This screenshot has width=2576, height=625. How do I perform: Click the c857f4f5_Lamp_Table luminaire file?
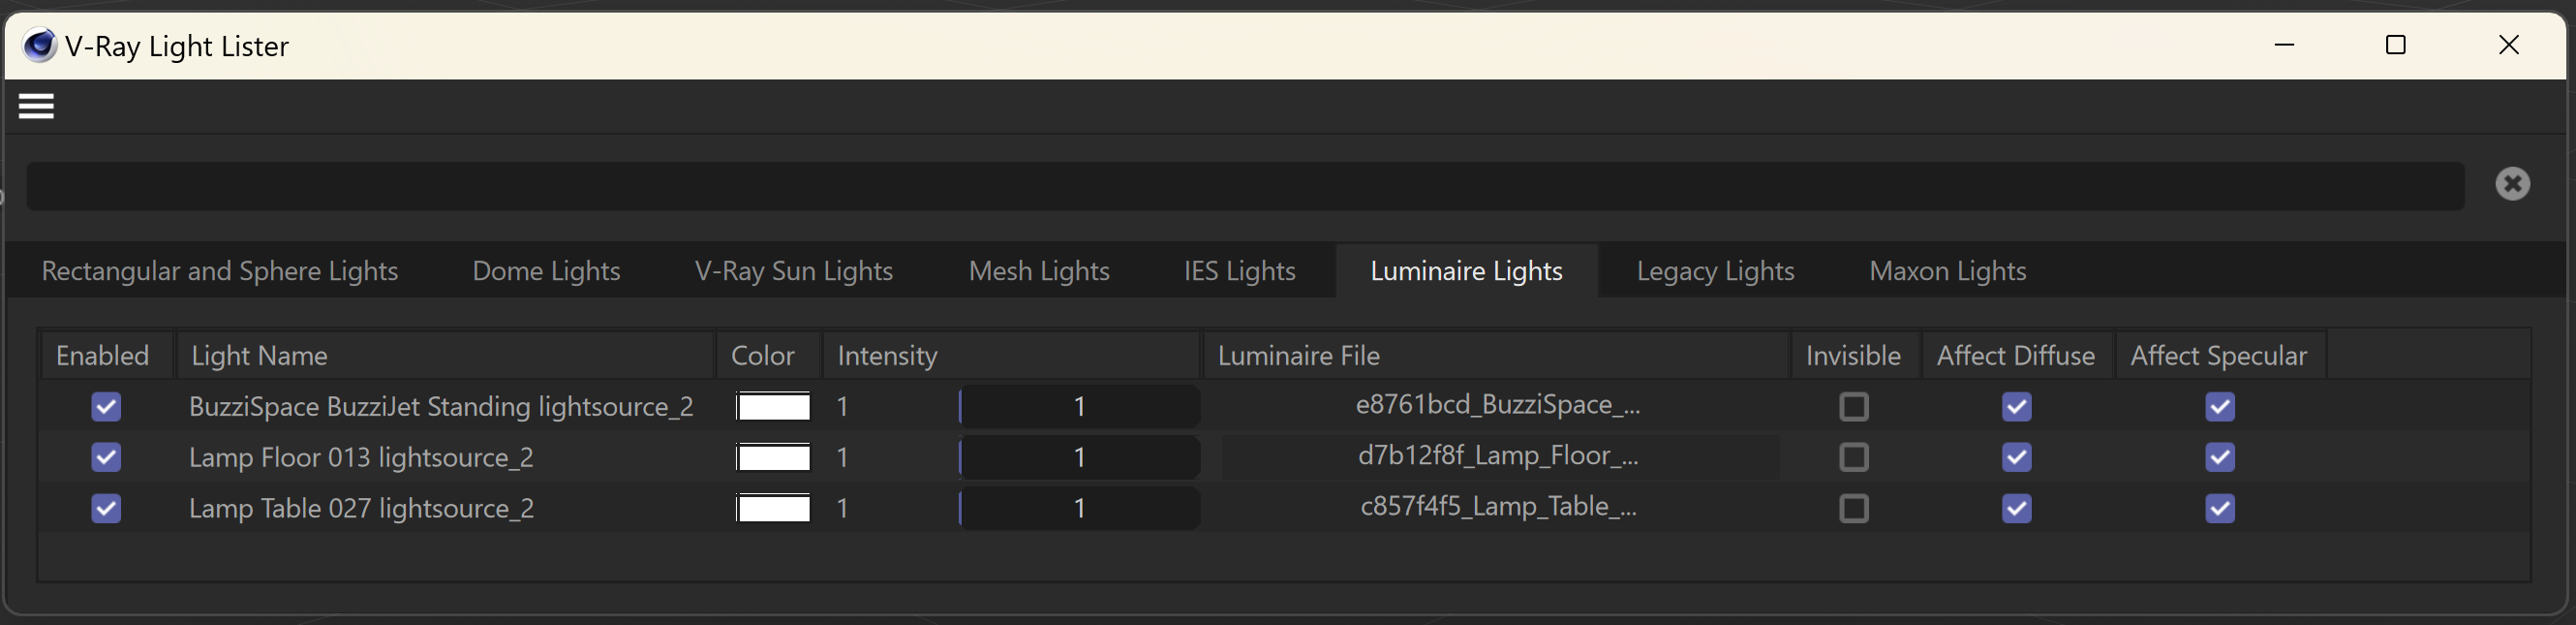tap(1498, 507)
